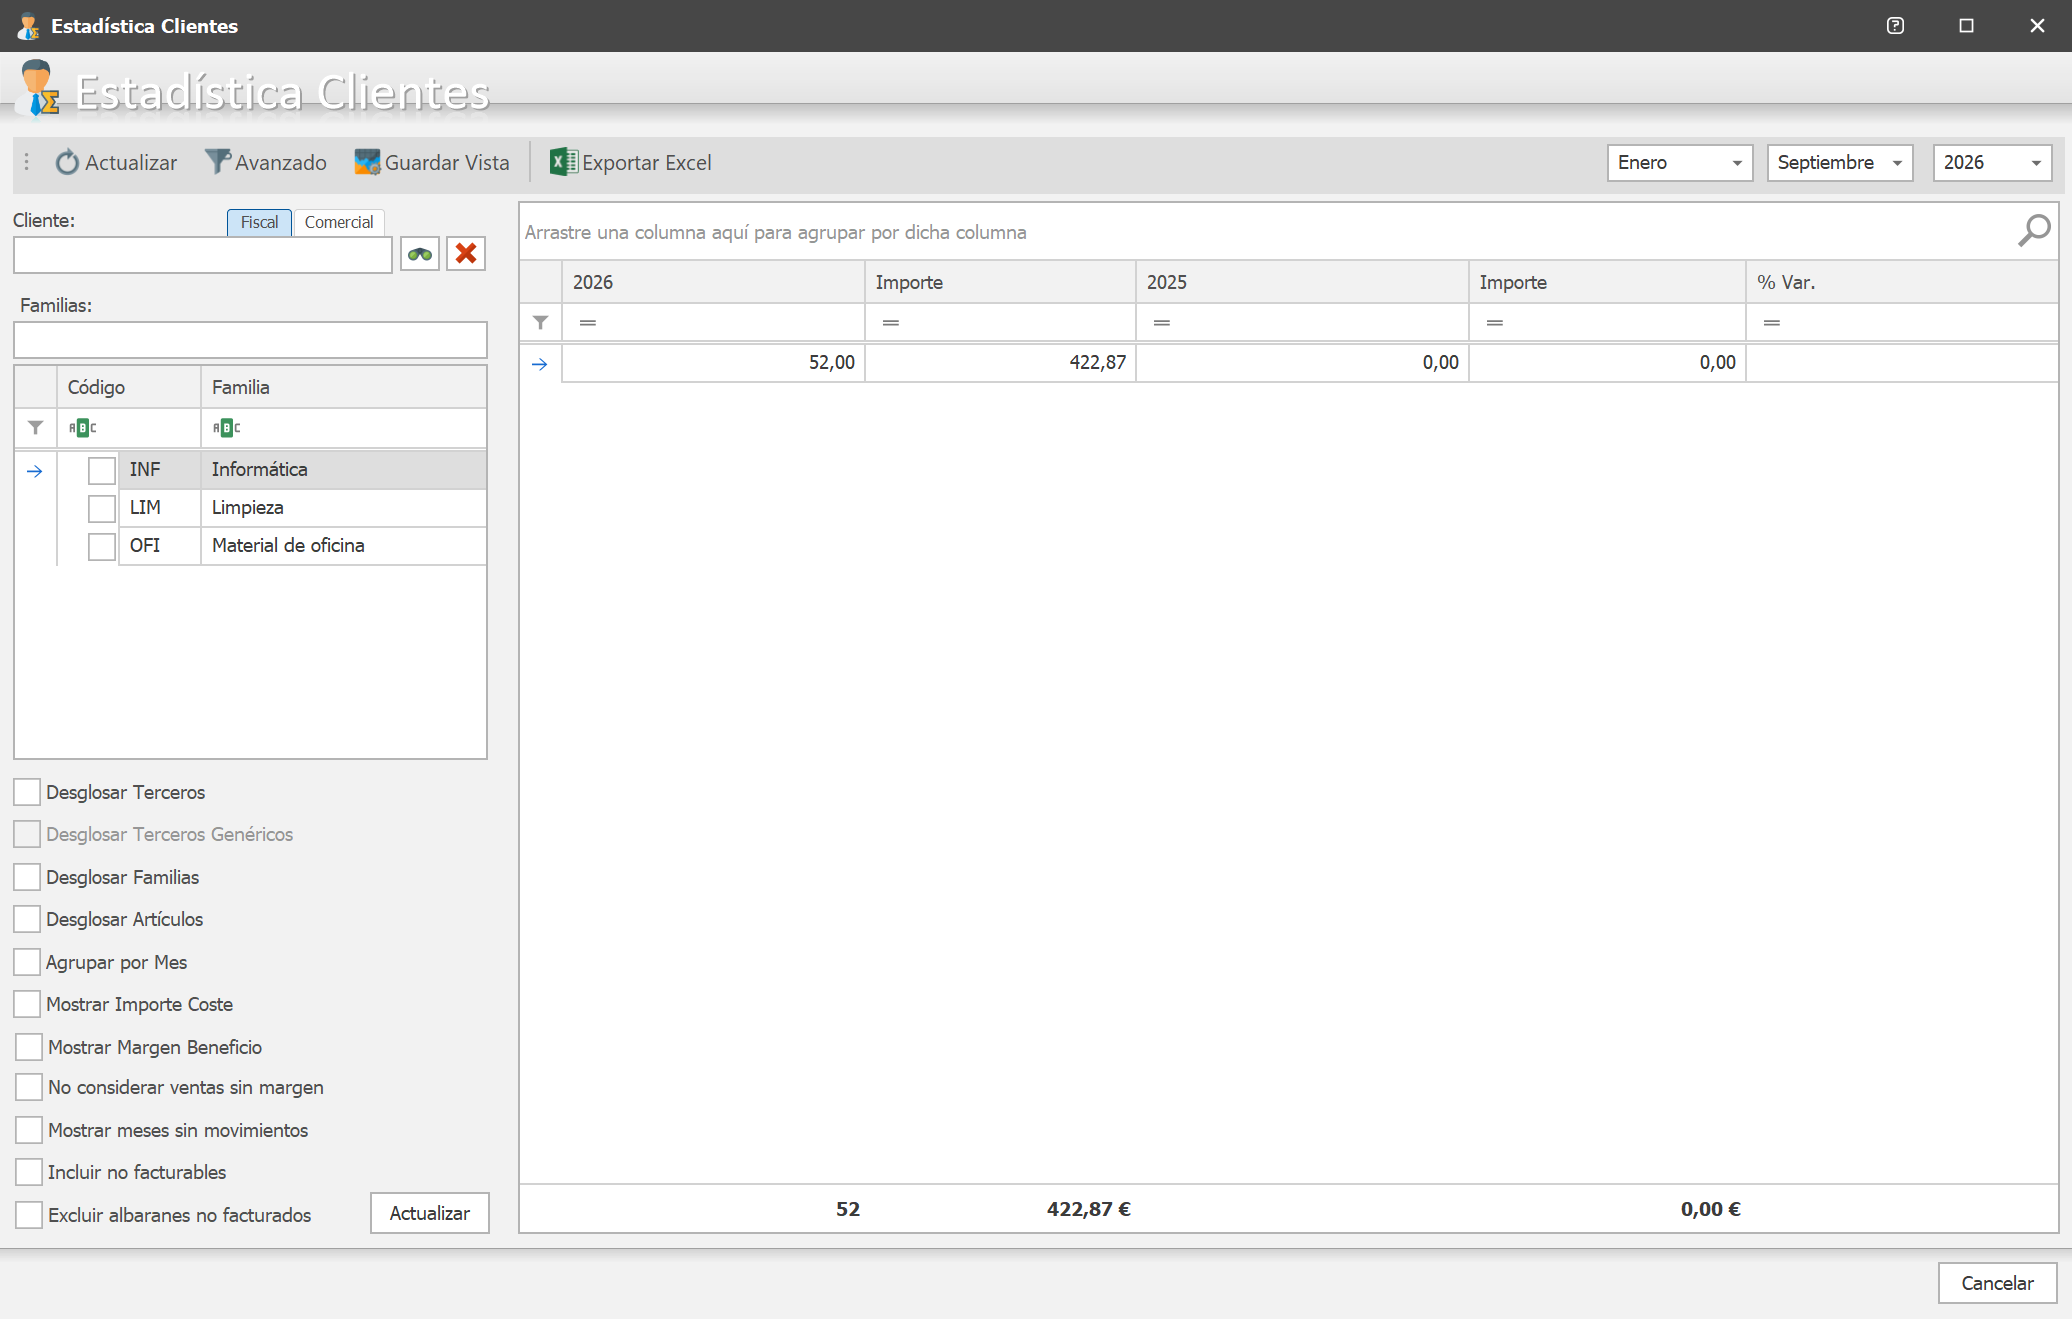
Task: Enable Mostrar Margen Beneficio checkbox
Action: [29, 1047]
